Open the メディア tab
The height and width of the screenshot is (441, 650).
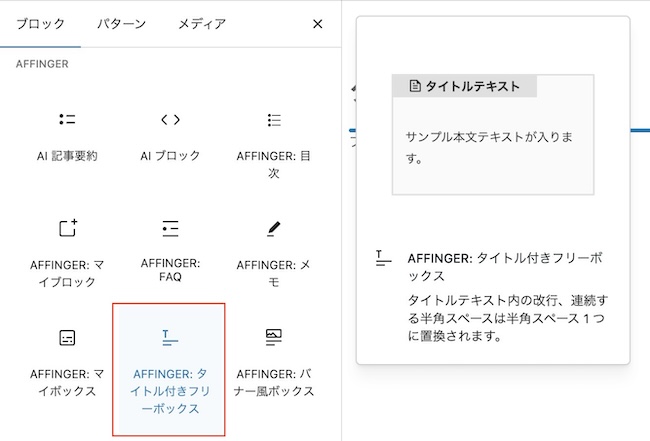click(202, 24)
